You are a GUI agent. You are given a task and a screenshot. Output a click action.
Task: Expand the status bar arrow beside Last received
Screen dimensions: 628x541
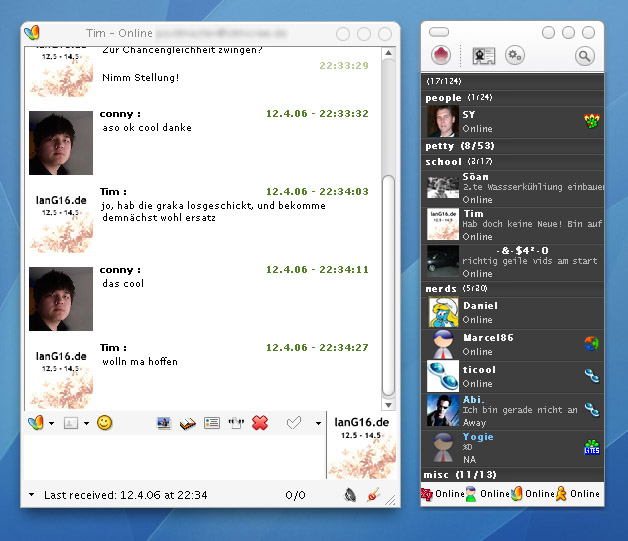[31, 495]
